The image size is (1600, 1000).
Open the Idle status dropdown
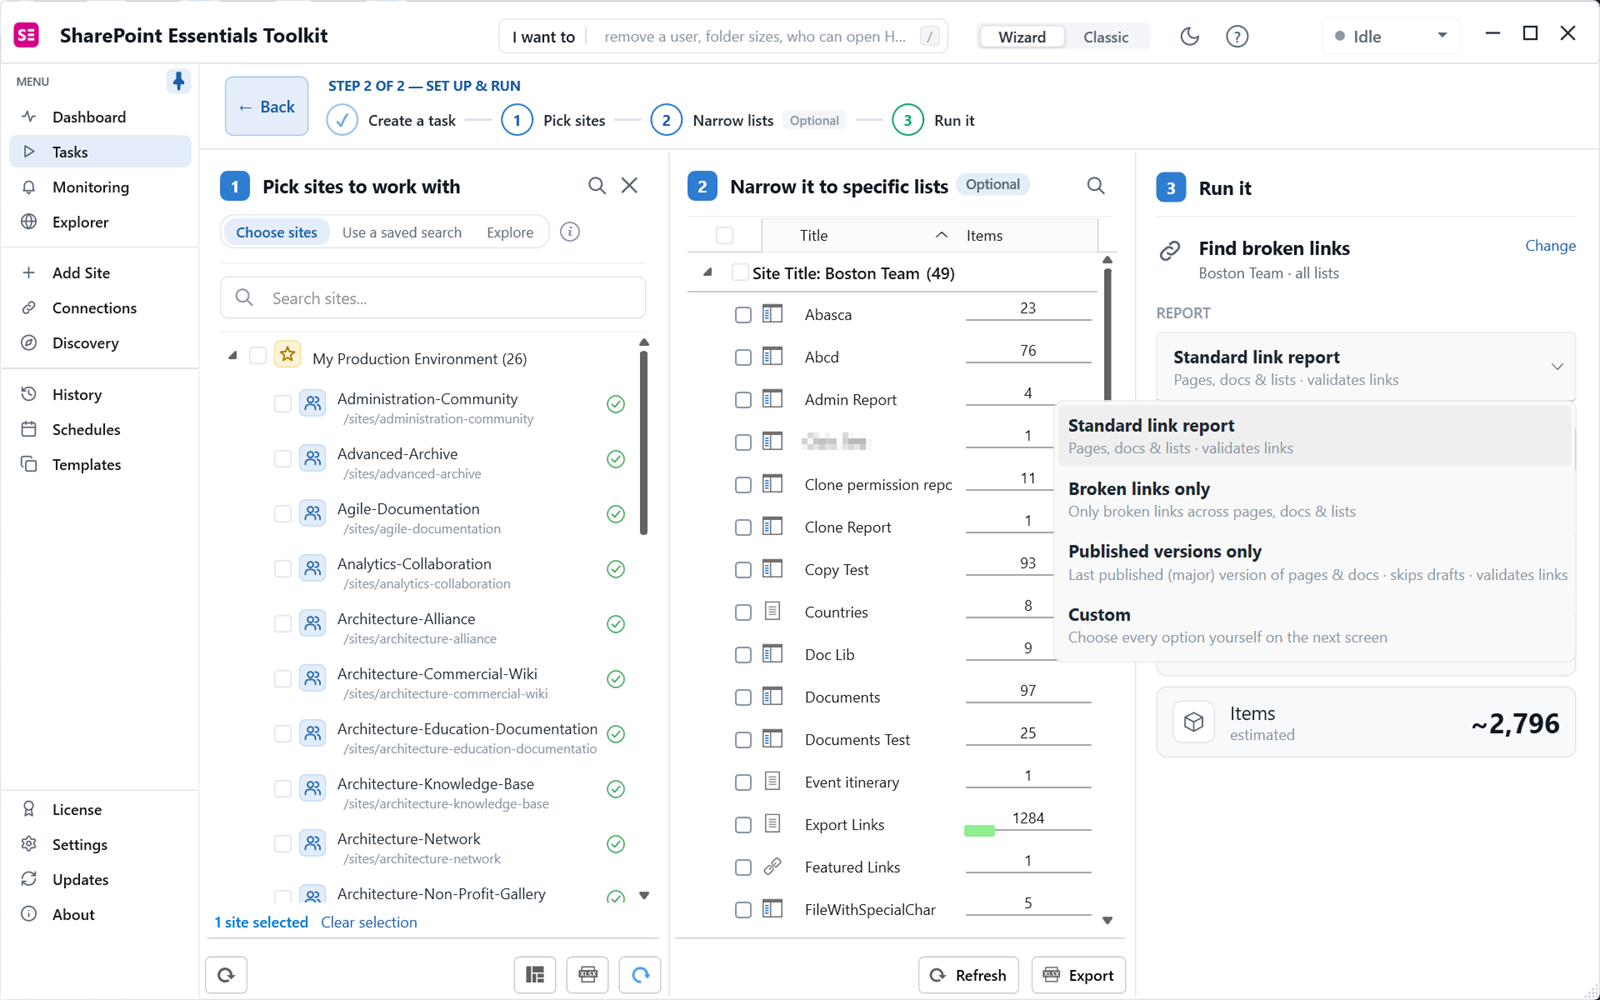[x=1390, y=37]
